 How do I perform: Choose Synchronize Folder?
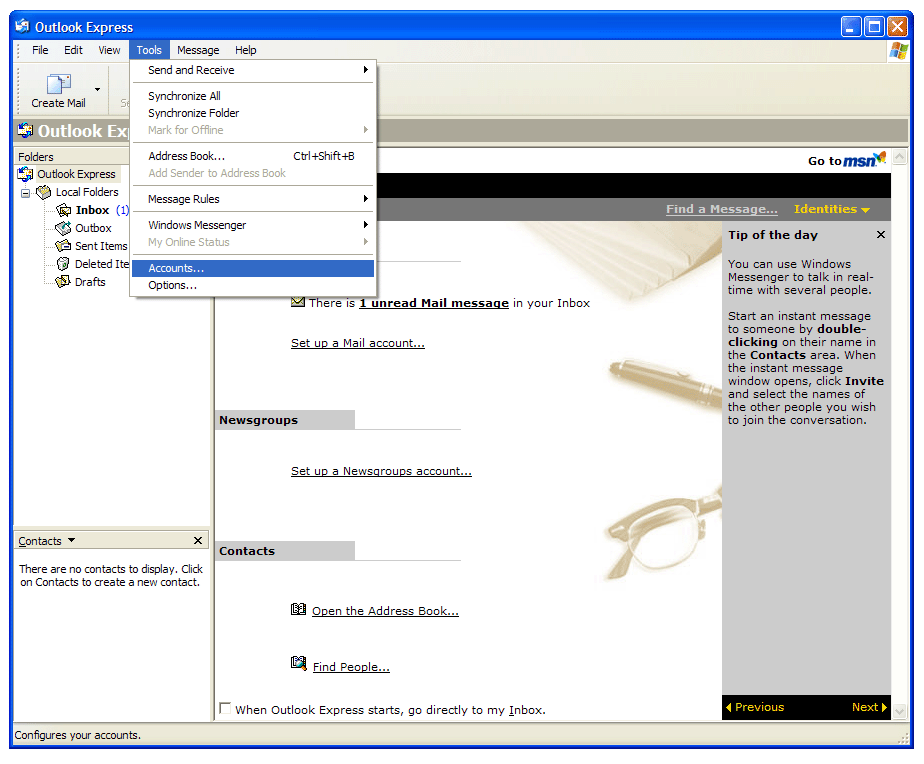[253, 113]
